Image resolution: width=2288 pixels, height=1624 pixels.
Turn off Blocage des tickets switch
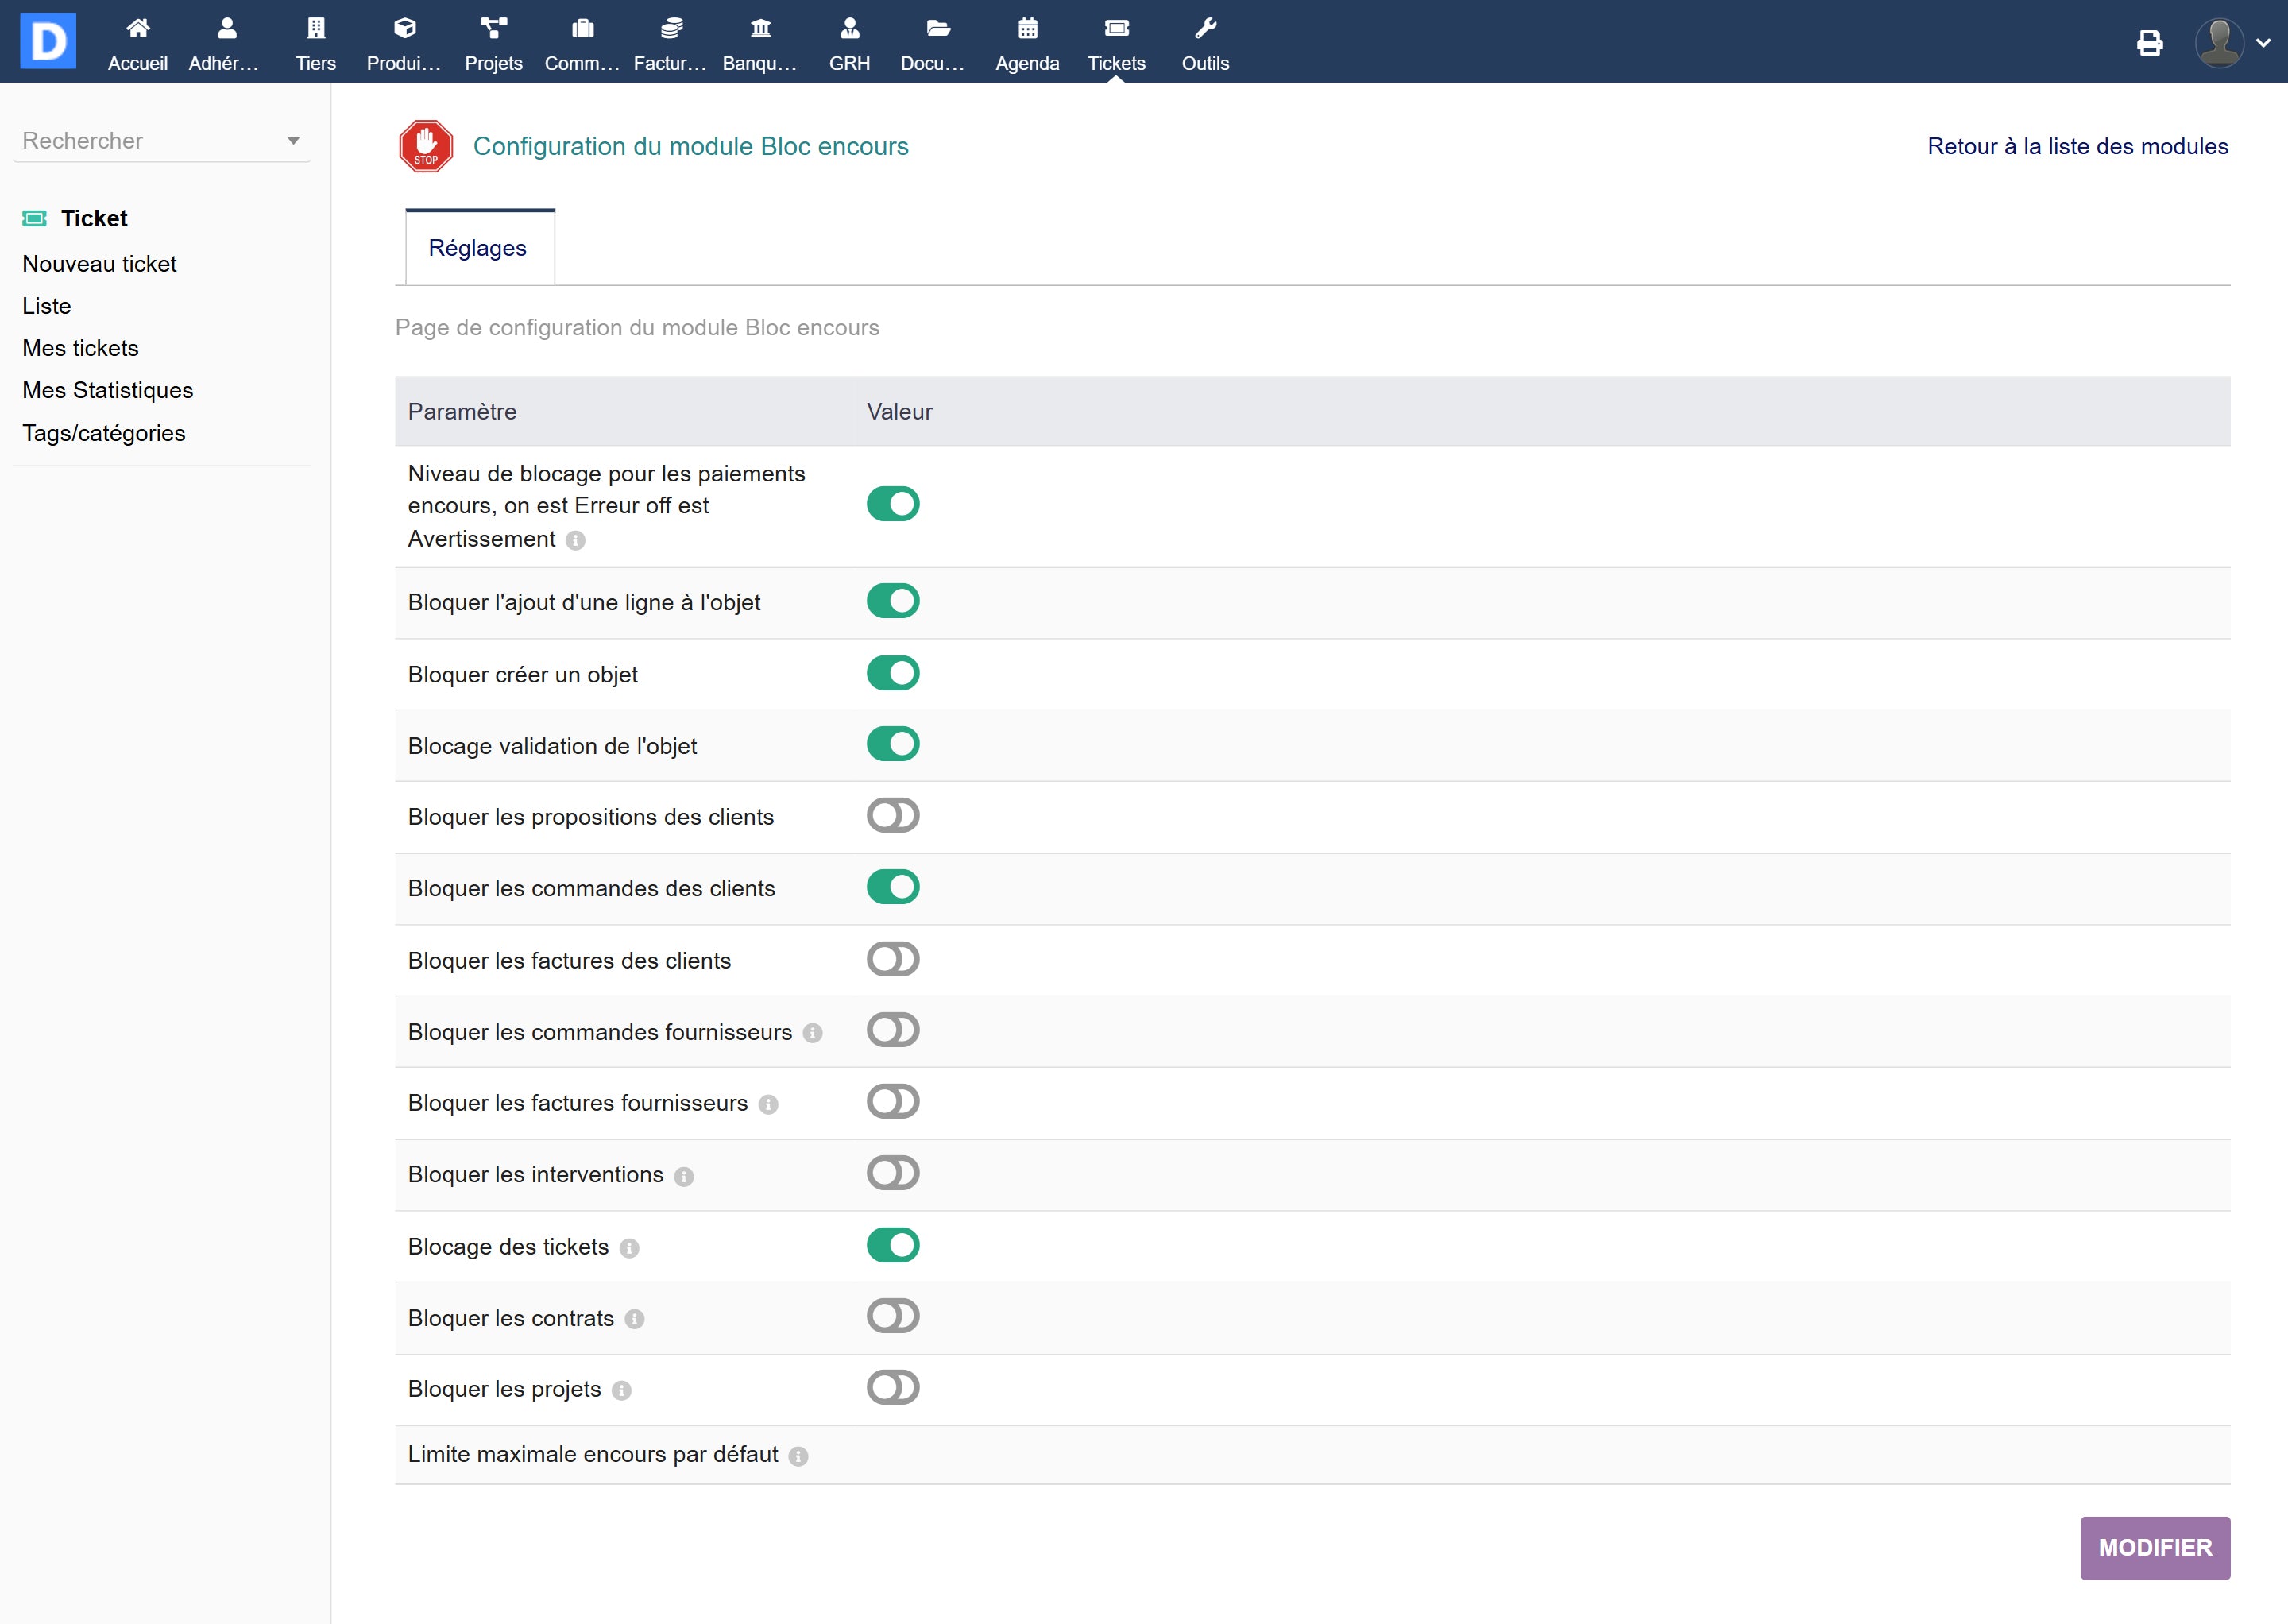[x=892, y=1245]
